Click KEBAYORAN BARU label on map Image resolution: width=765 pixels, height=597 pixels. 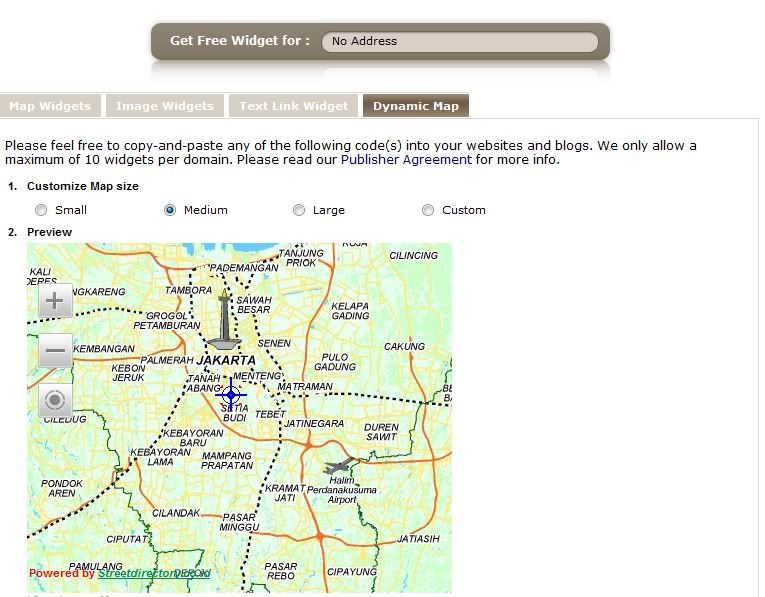tap(193, 438)
